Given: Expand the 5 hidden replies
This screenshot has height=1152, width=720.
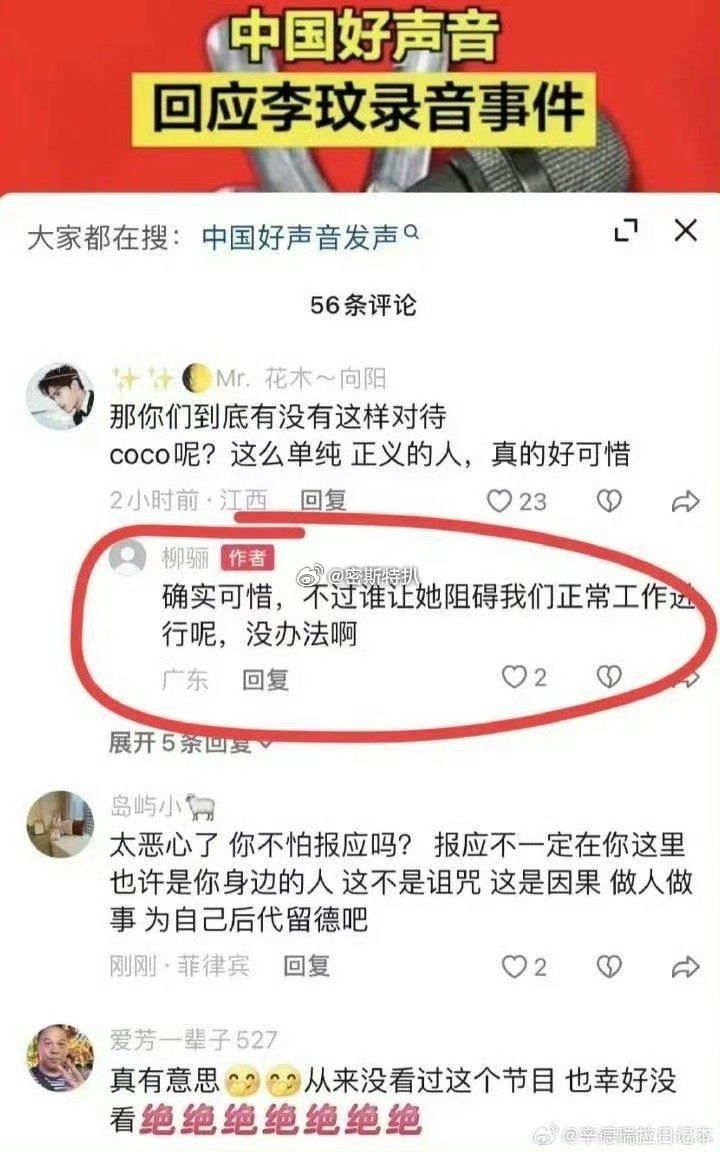Looking at the screenshot, I should tap(190, 743).
